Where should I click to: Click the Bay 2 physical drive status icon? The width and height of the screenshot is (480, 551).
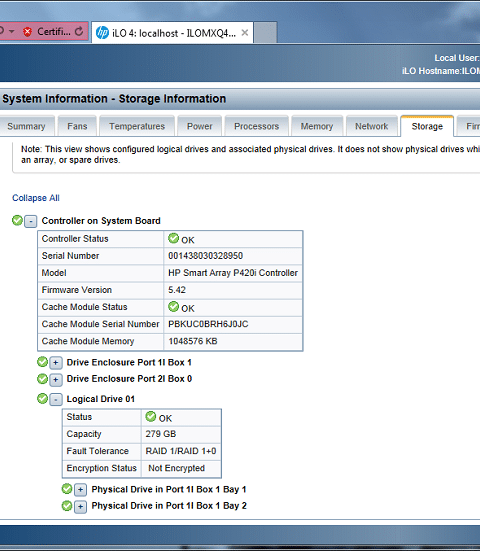[67, 506]
